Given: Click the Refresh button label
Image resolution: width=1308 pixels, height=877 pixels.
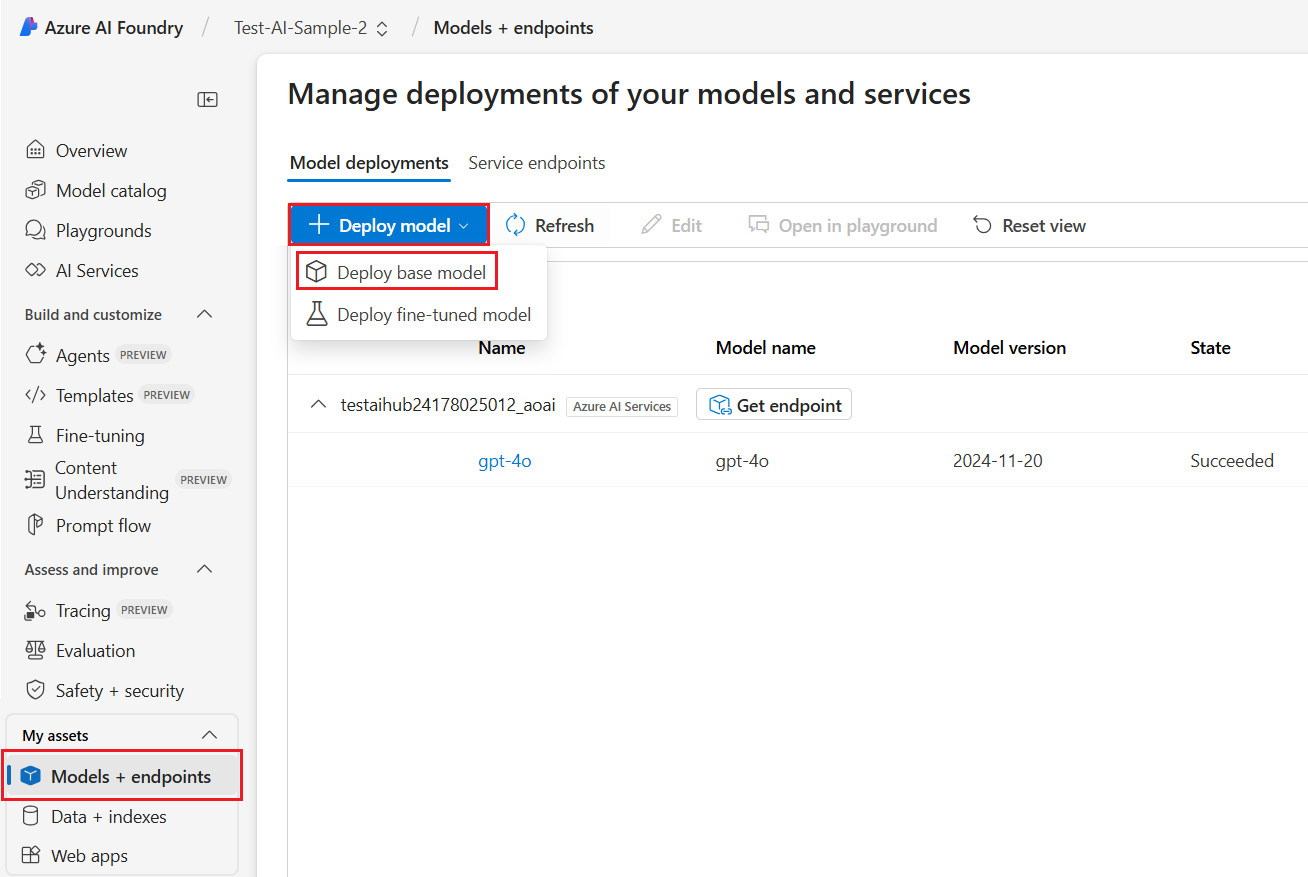Looking at the screenshot, I should pos(565,226).
